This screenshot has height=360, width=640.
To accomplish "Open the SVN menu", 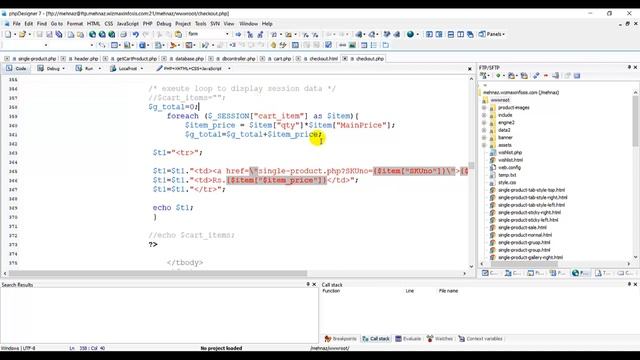I will pyautogui.click(x=215, y=24).
